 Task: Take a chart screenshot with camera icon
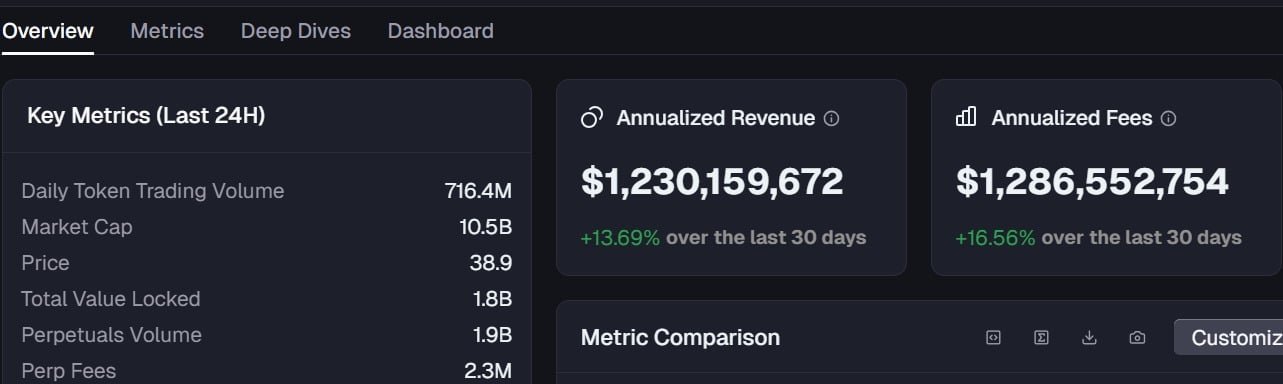coord(1137,338)
